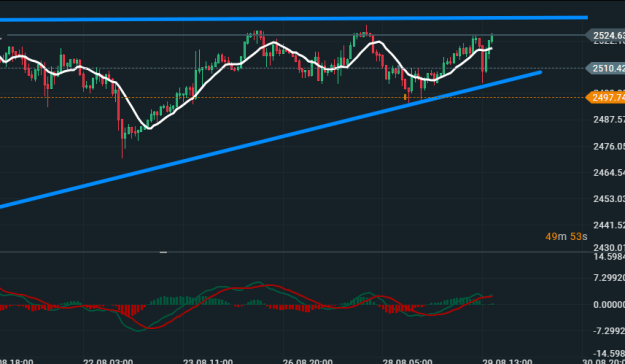Screen dimensions: 625x364
Task: Click the 28.08 05:00 time axis label
Action: pyautogui.click(x=407, y=361)
